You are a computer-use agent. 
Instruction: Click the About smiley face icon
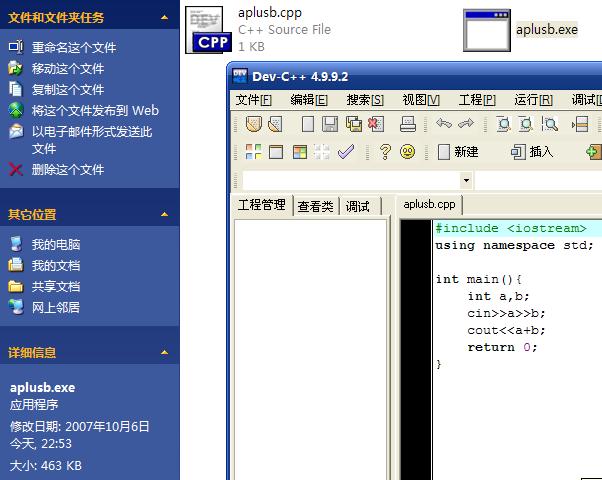(x=407, y=152)
